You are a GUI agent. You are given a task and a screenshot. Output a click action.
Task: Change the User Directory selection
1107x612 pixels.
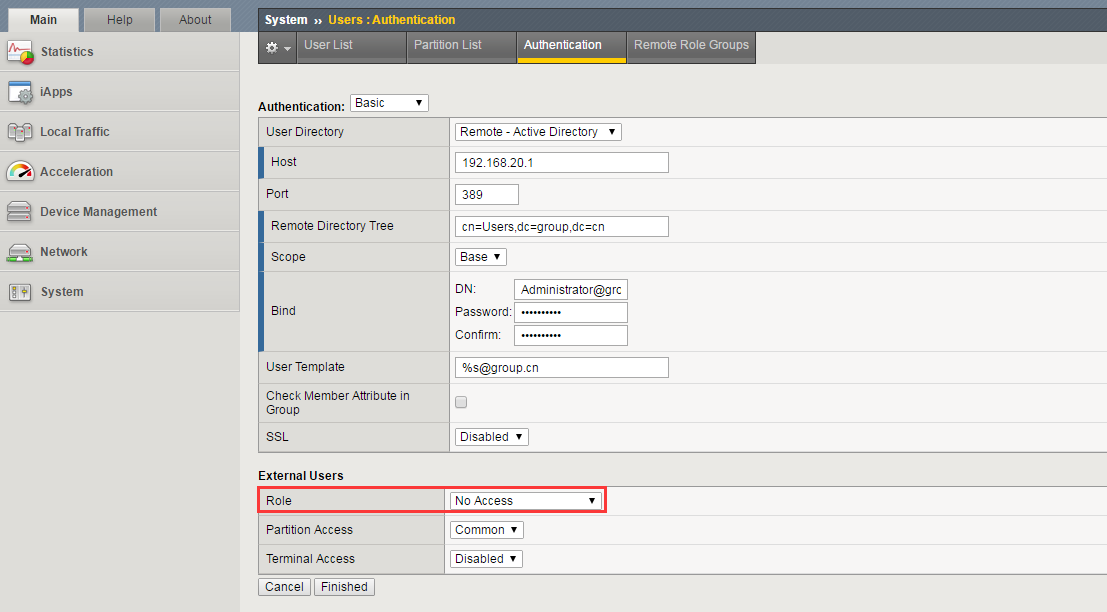[x=537, y=131]
